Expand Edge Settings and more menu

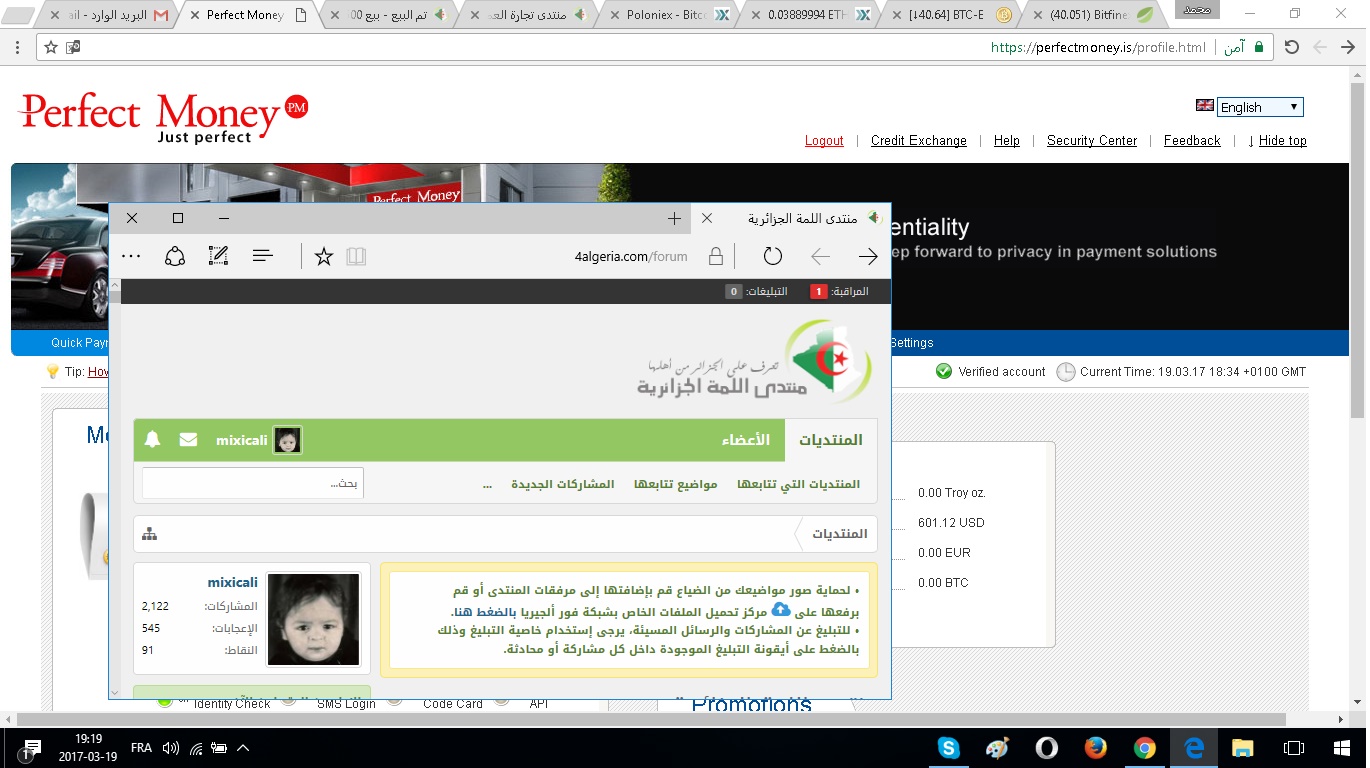point(131,257)
